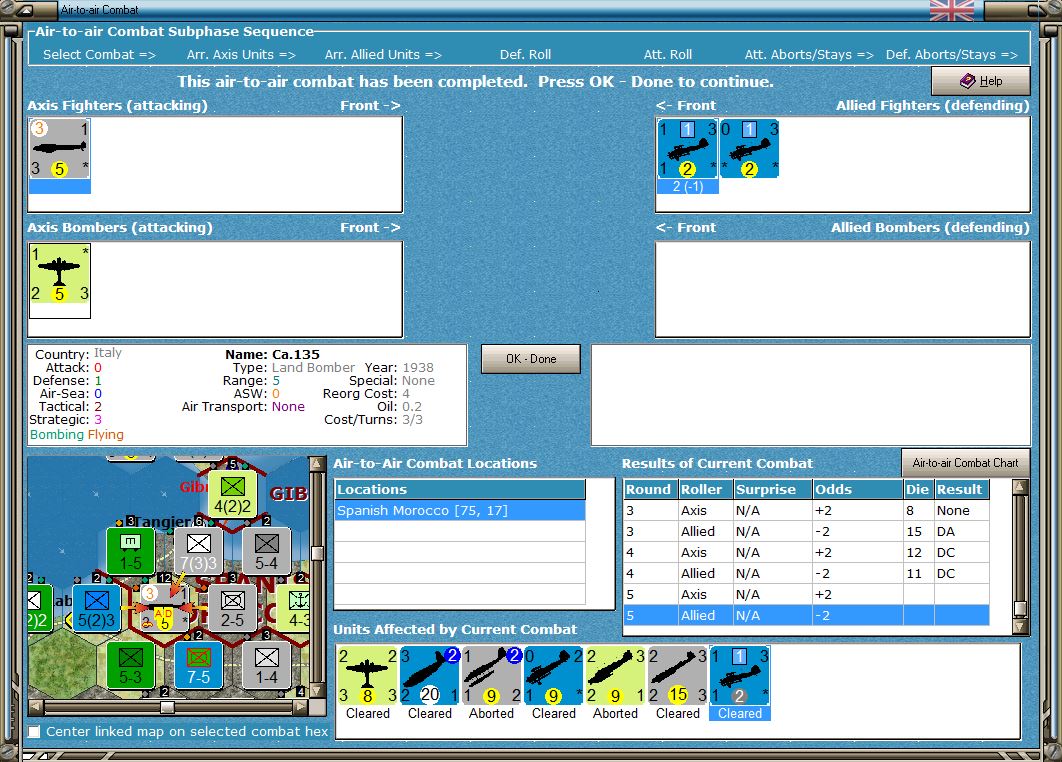Viewport: 1062px width, 762px height.
Task: Click the Round column header
Action: click(x=650, y=490)
